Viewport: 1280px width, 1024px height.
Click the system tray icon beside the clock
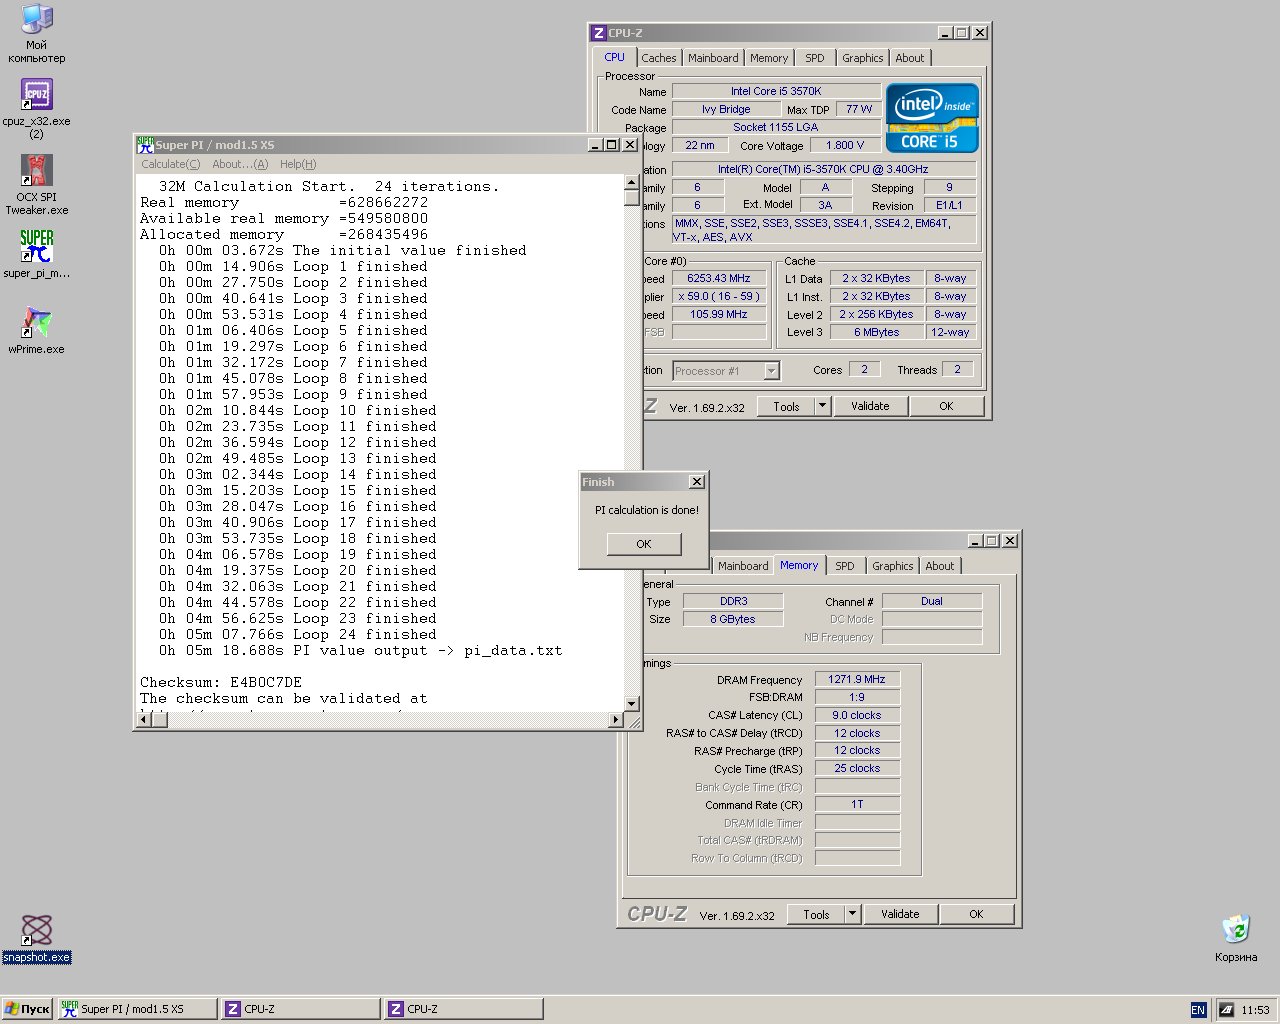tap(1227, 1010)
